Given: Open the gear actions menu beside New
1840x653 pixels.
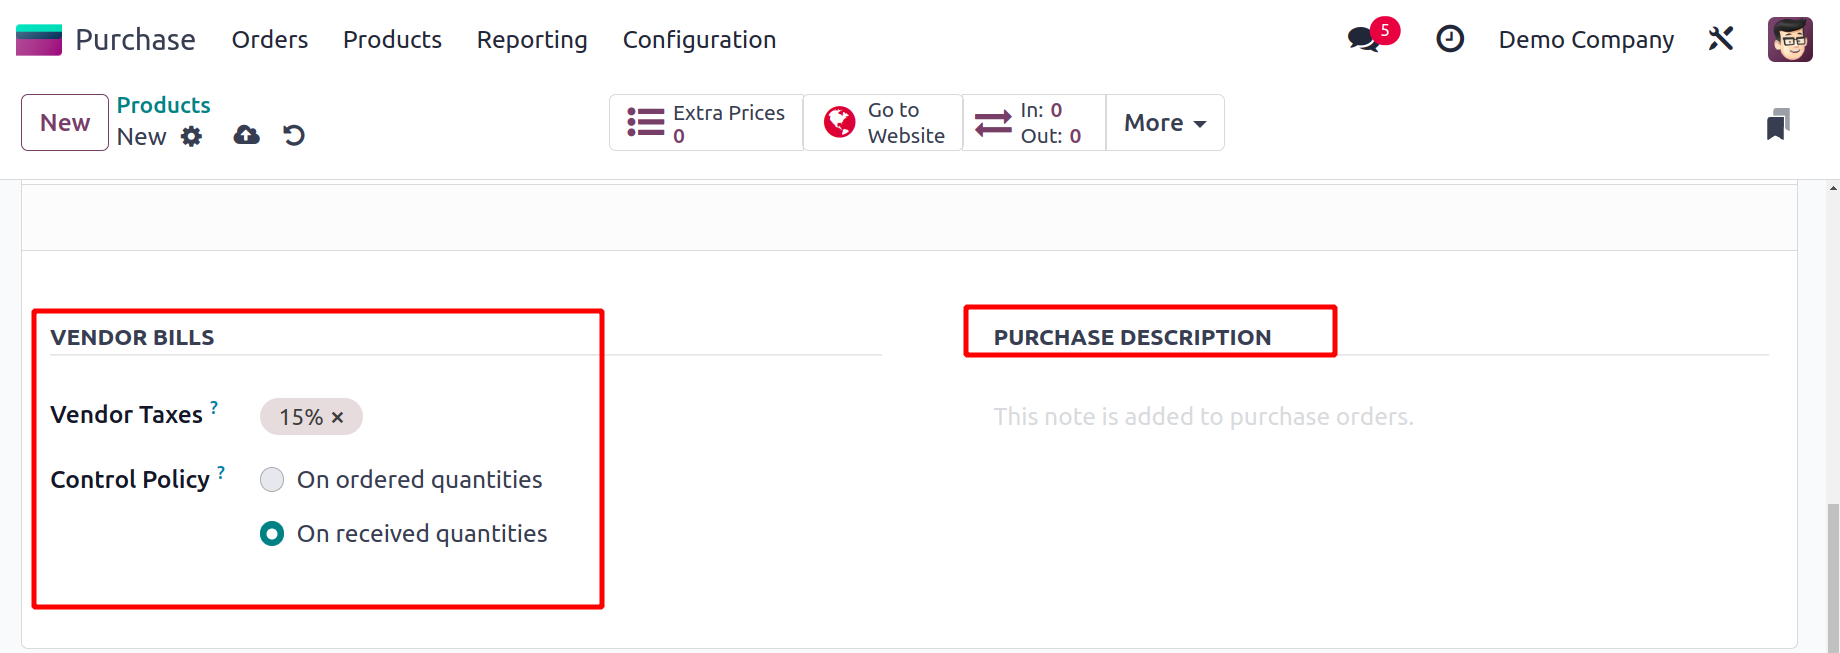Looking at the screenshot, I should (191, 137).
